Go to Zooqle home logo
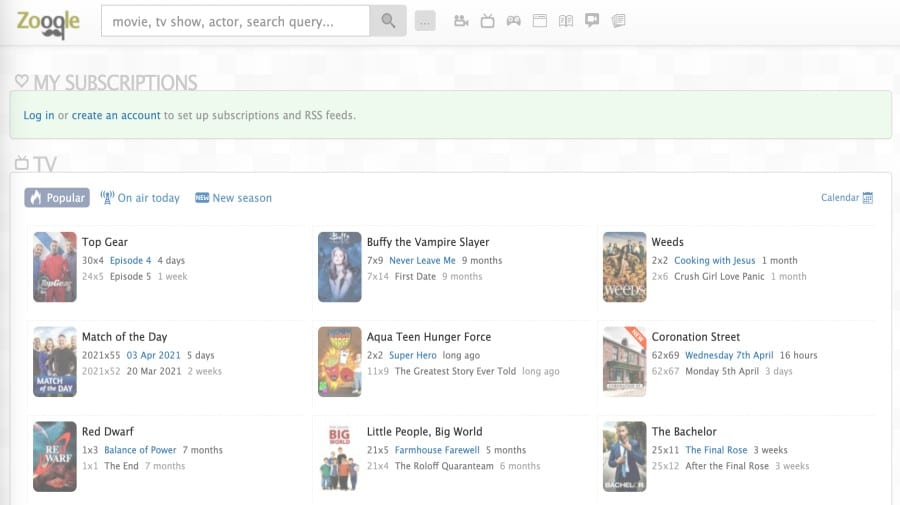Image resolution: width=900 pixels, height=505 pixels. [48, 23]
